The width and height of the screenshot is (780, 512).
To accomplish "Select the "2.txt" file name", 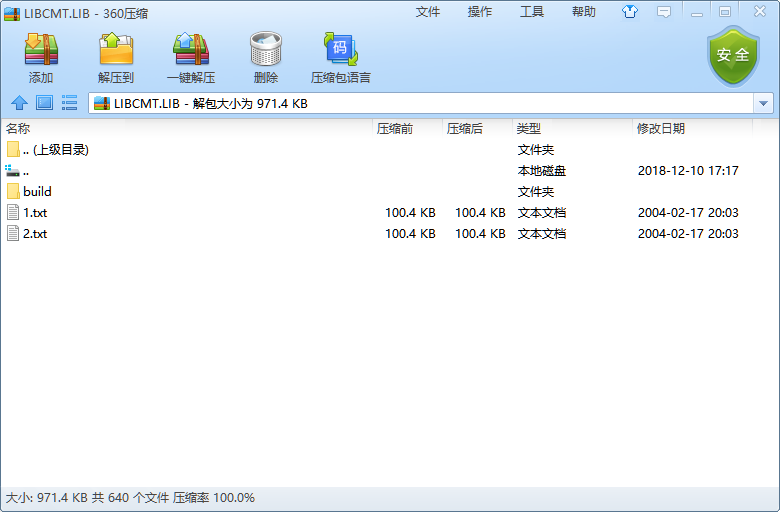I will tap(35, 234).
